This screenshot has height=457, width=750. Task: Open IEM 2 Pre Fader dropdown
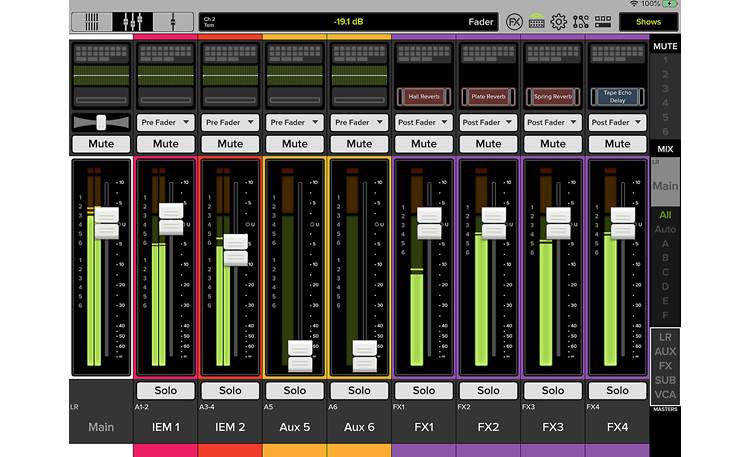coord(230,123)
